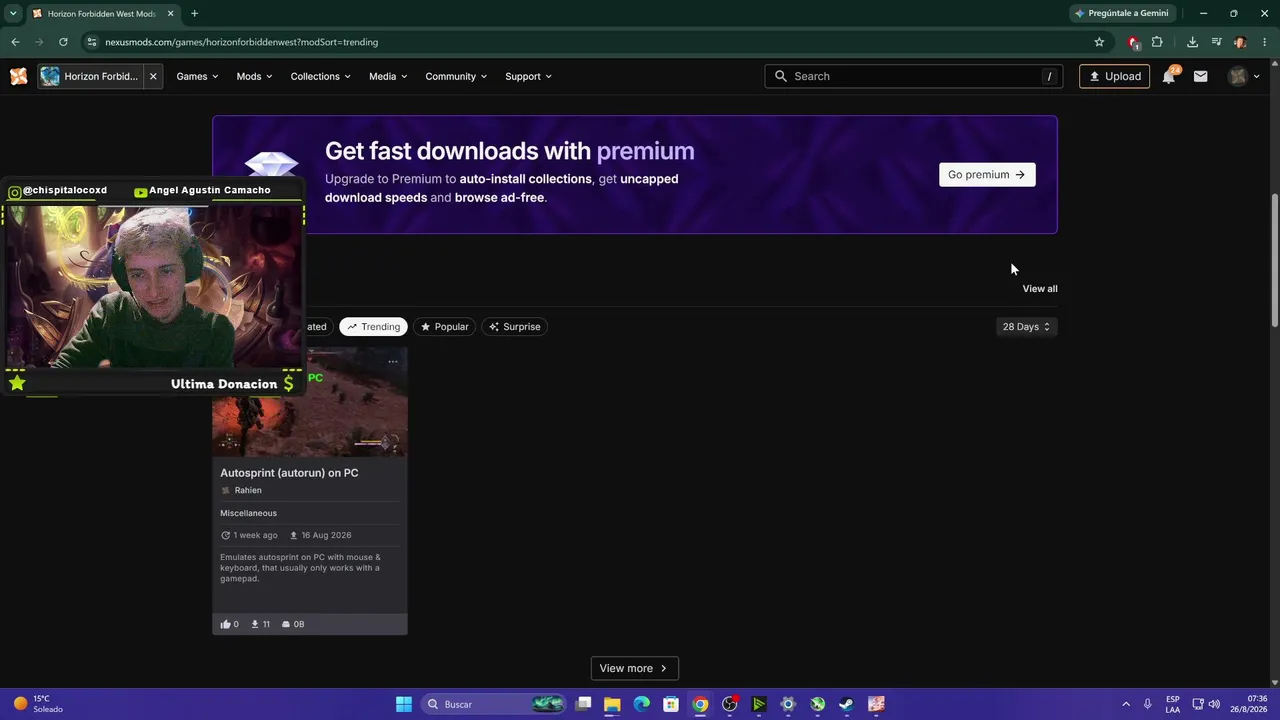The image size is (1280, 720).
Task: Show hidden system tray icons
Action: coord(1126,704)
